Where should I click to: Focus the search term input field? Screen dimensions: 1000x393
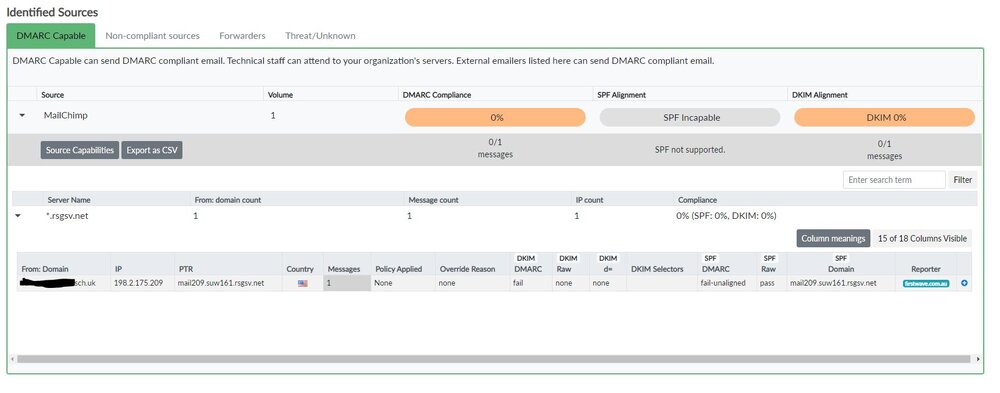click(x=894, y=180)
